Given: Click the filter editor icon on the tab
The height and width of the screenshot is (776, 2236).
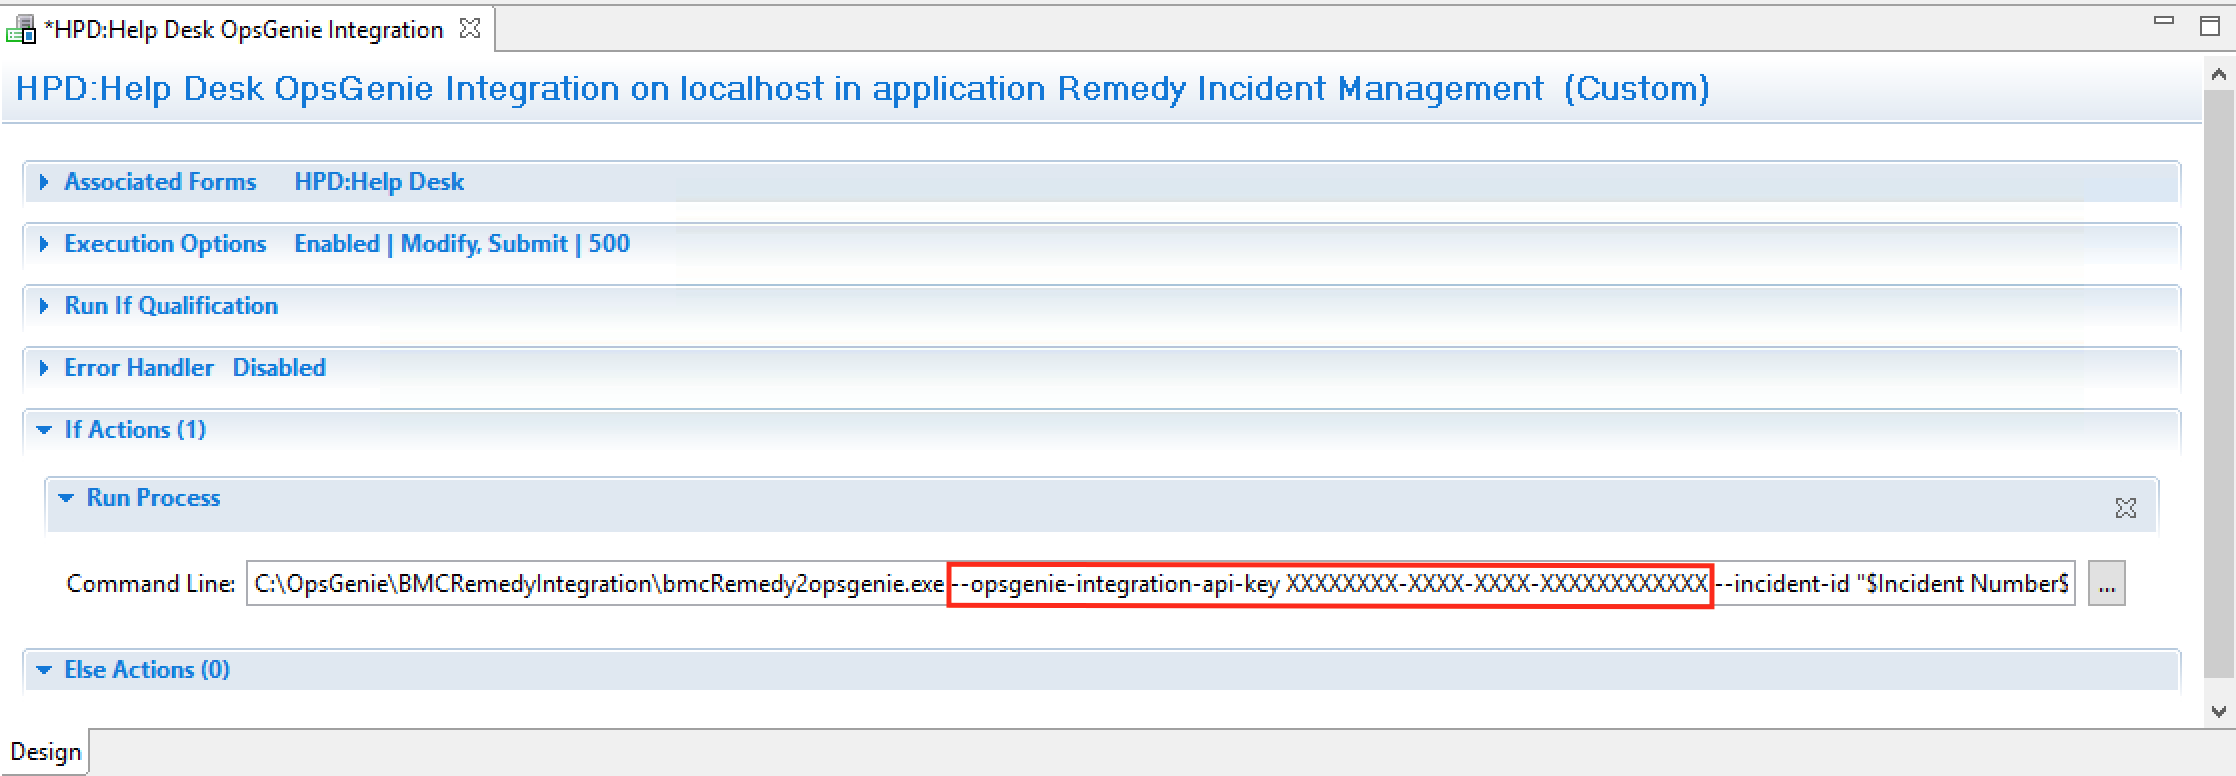Looking at the screenshot, I should (21, 30).
